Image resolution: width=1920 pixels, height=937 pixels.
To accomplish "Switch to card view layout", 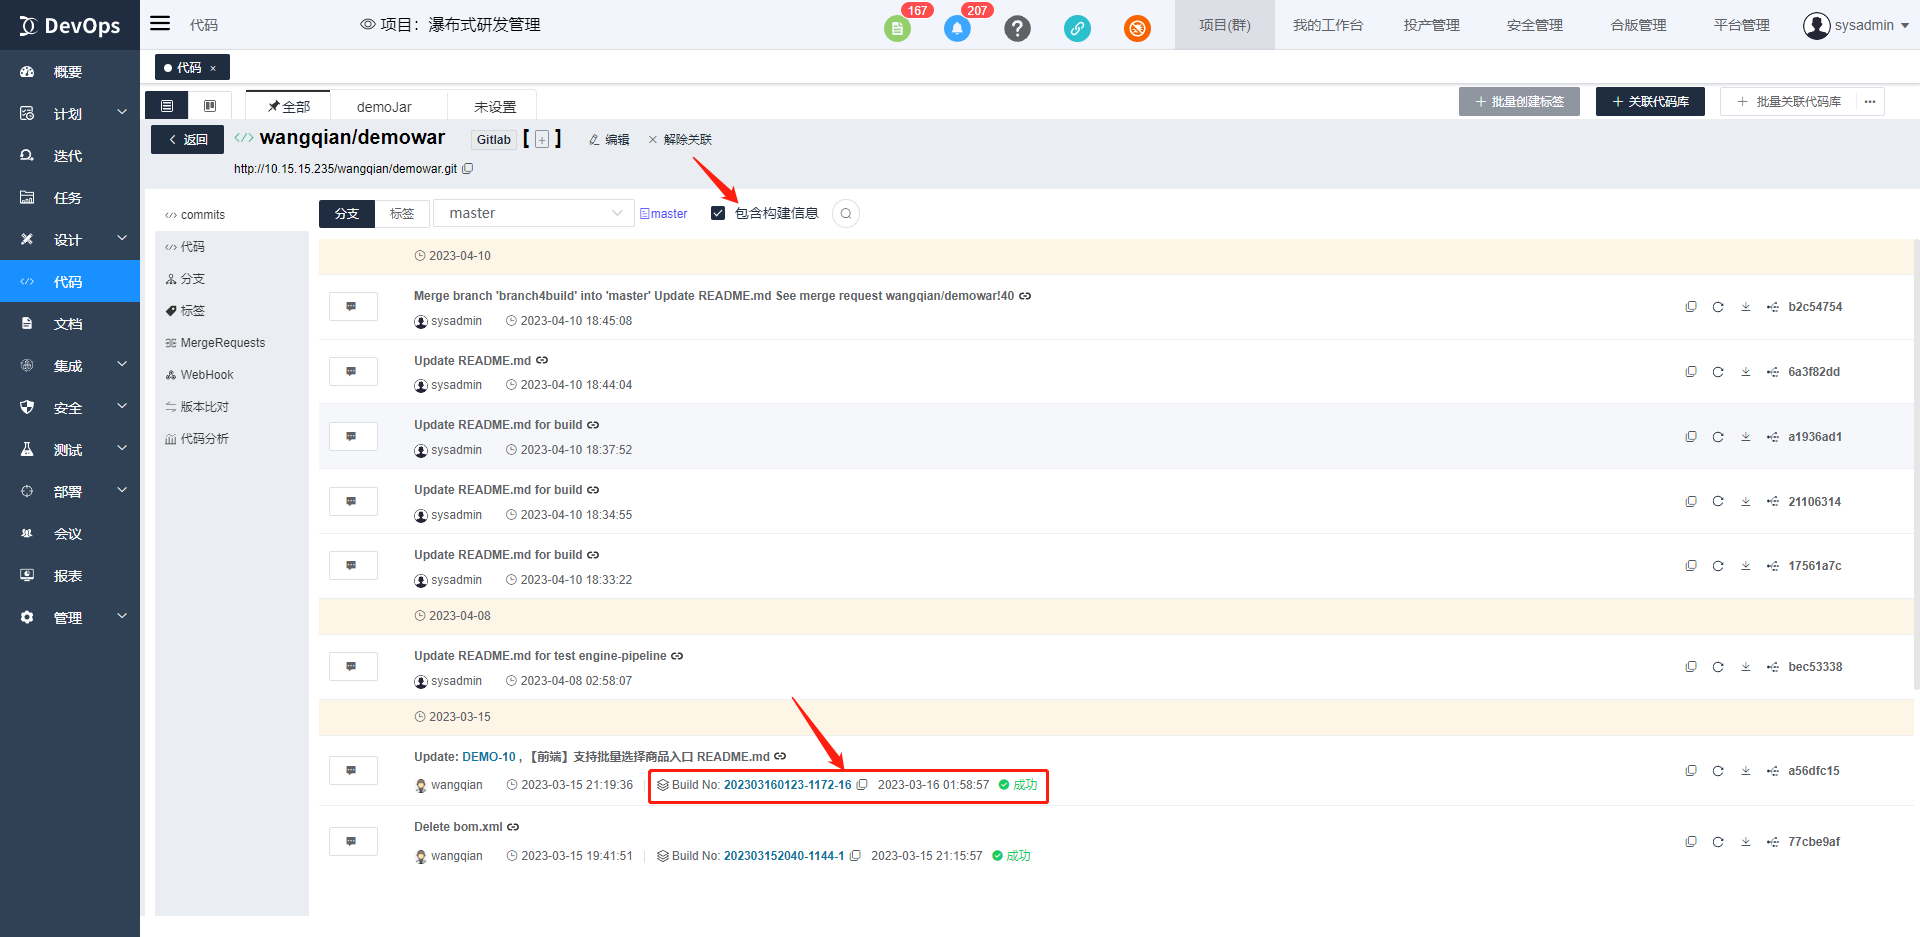I will [x=210, y=106].
